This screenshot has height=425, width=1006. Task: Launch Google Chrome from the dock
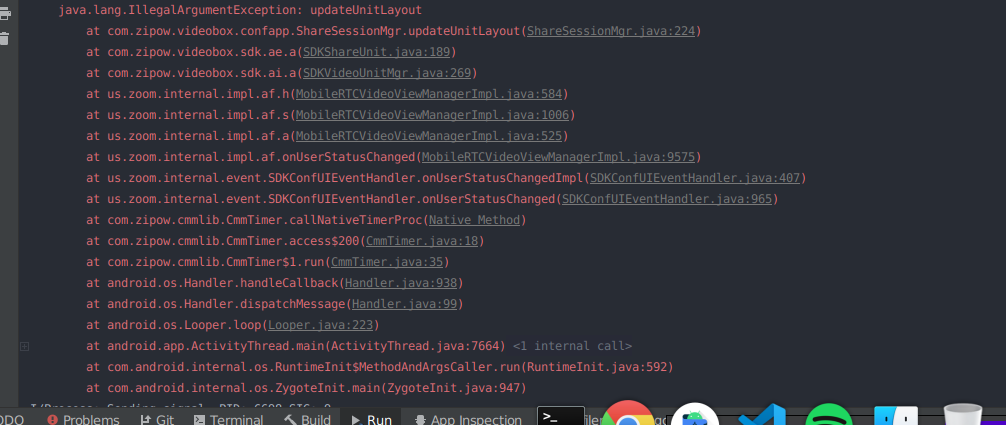click(x=627, y=414)
